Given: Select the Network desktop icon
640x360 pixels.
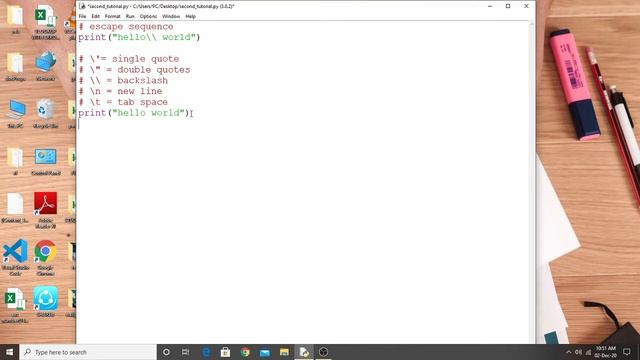Looking at the screenshot, I should (x=45, y=66).
